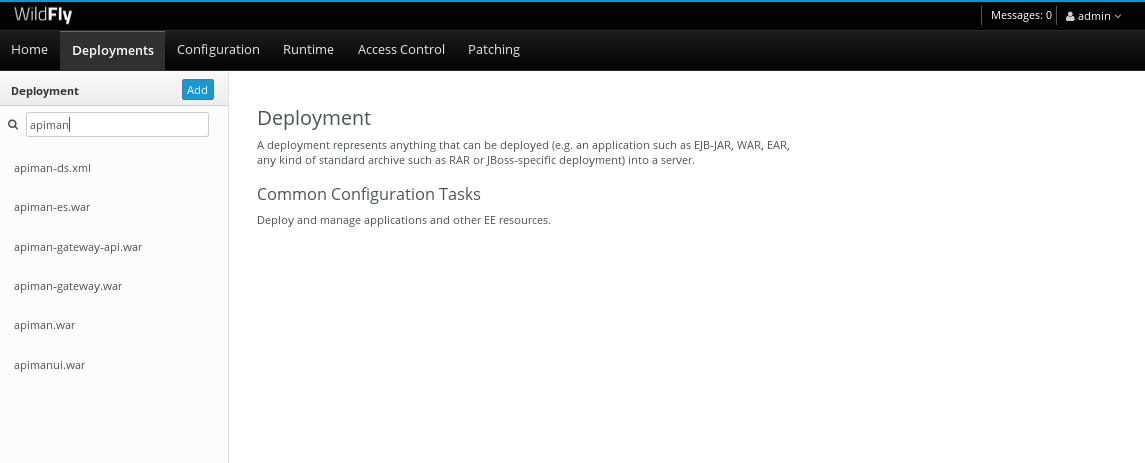Open the Runtime tab
1145x463 pixels.
pos(308,50)
